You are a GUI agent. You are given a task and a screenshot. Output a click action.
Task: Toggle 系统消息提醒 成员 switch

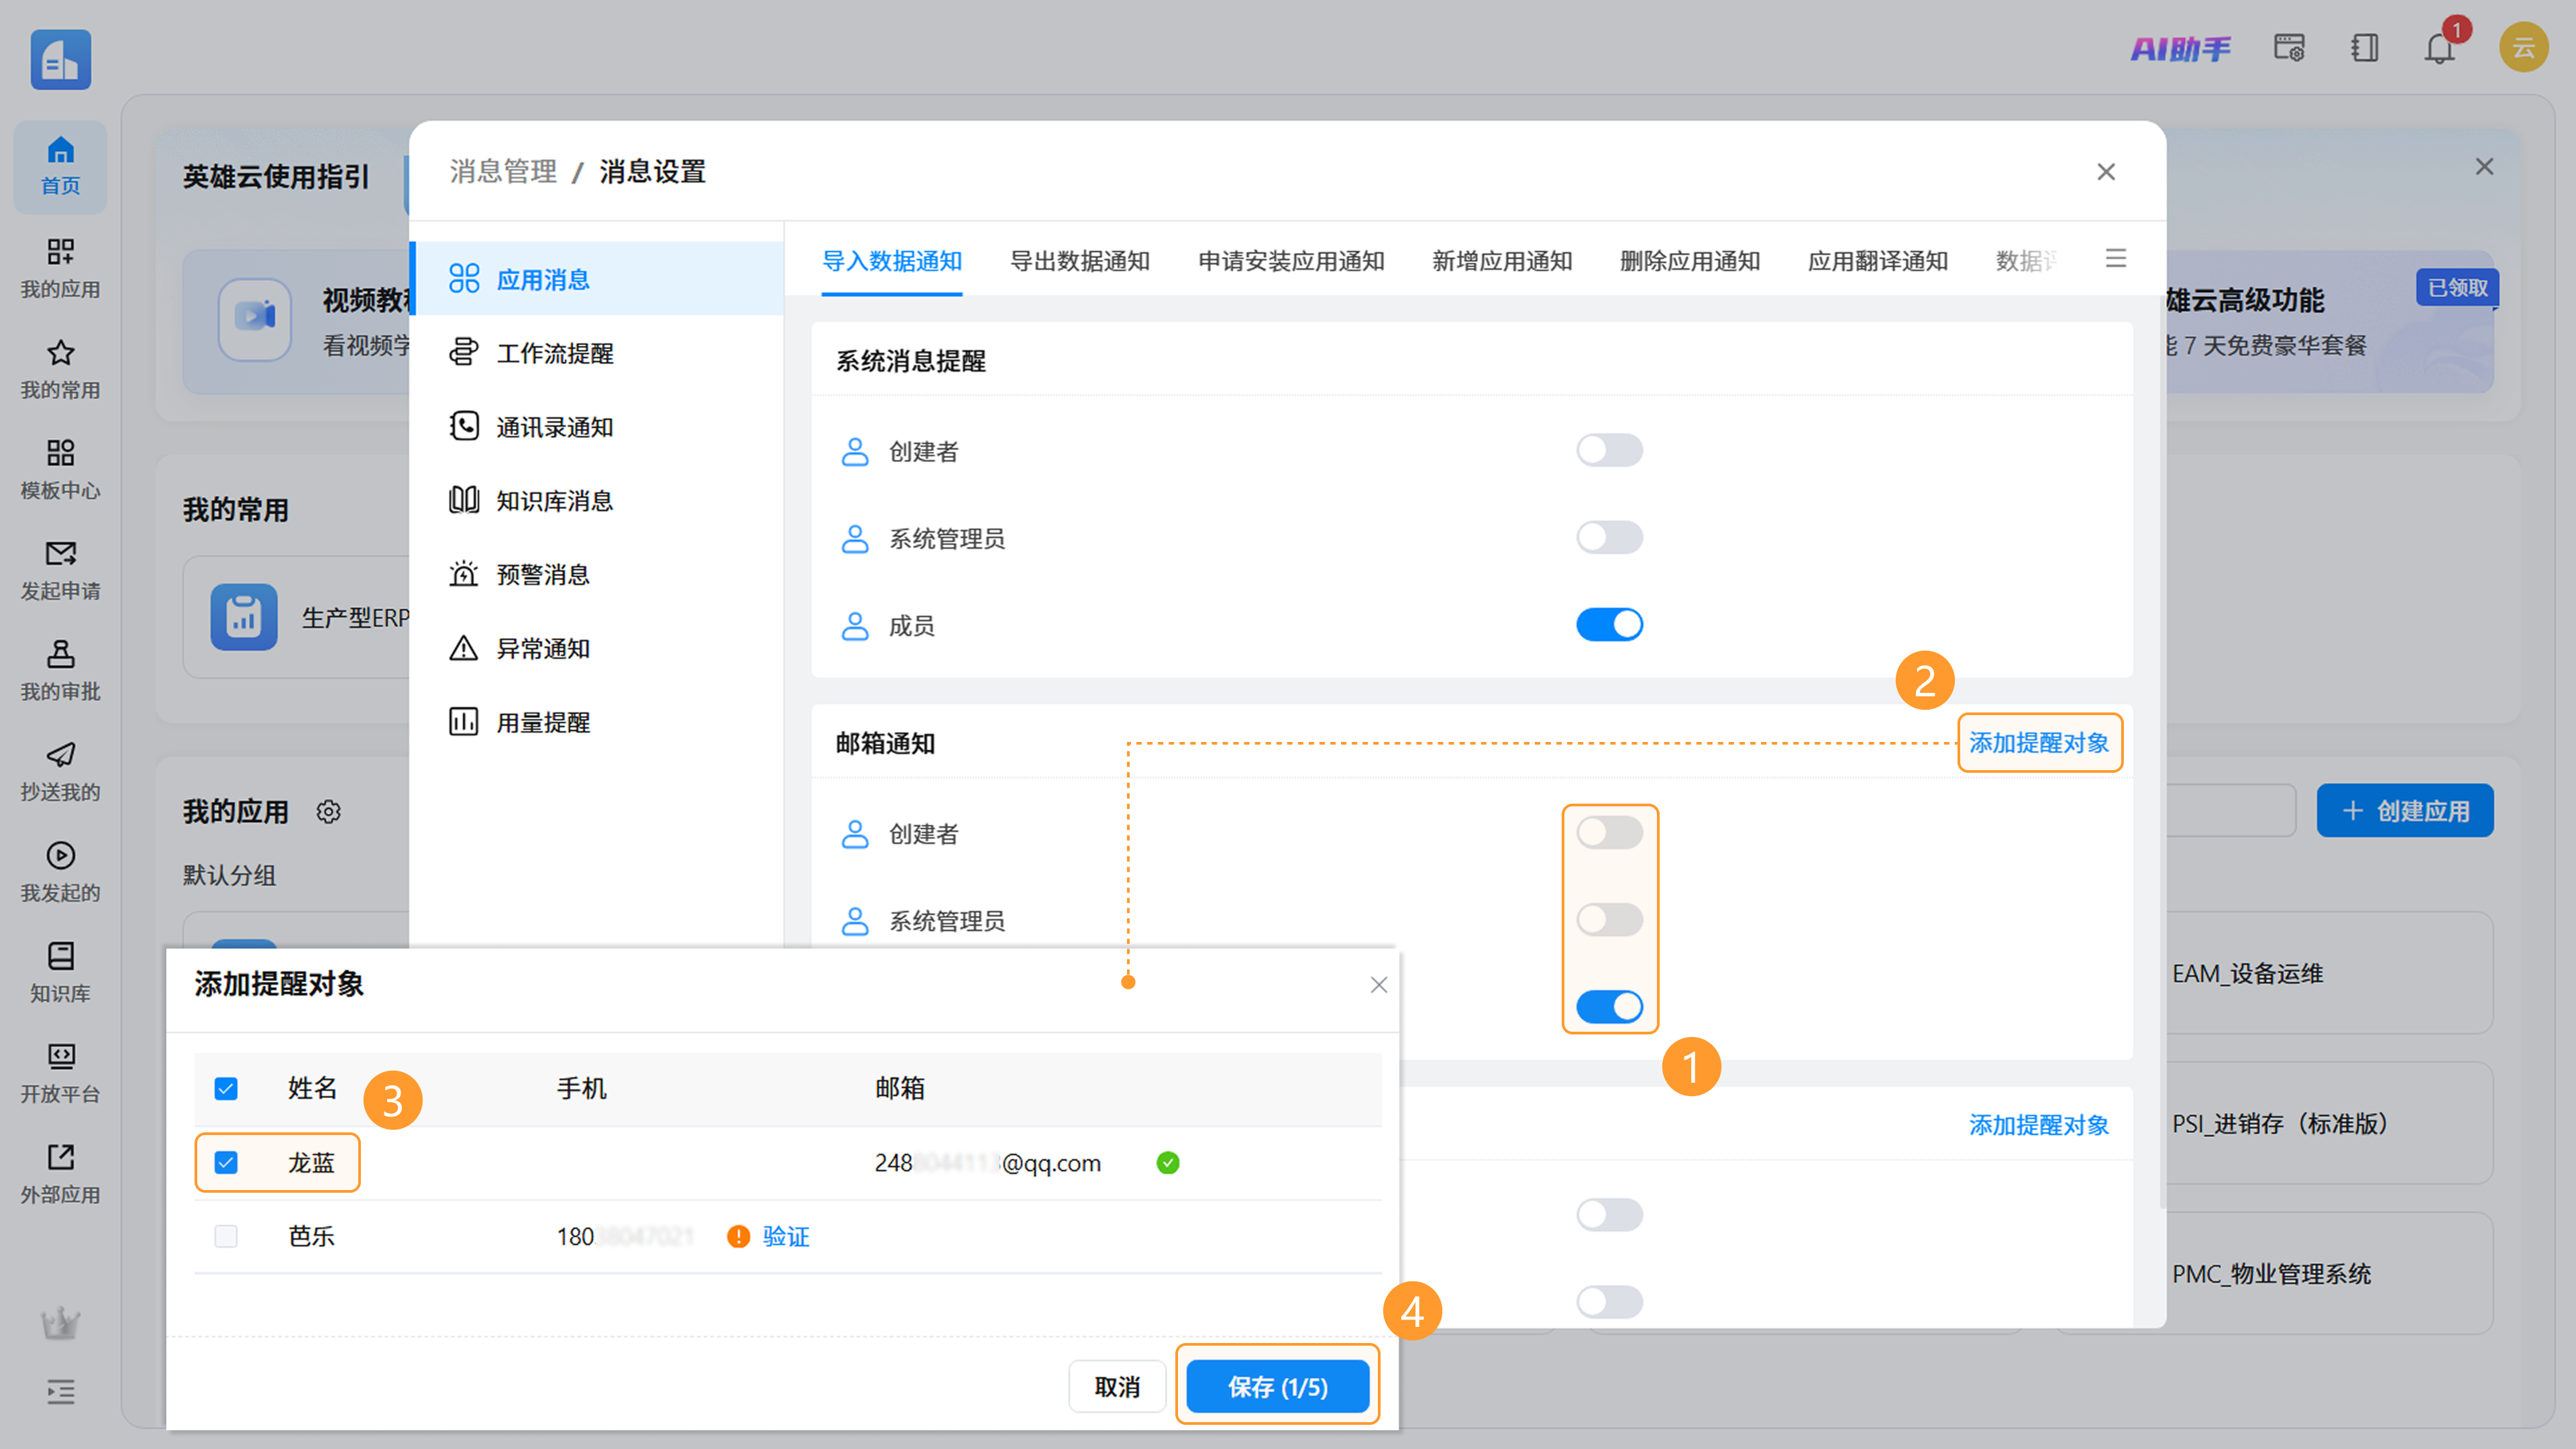1609,624
